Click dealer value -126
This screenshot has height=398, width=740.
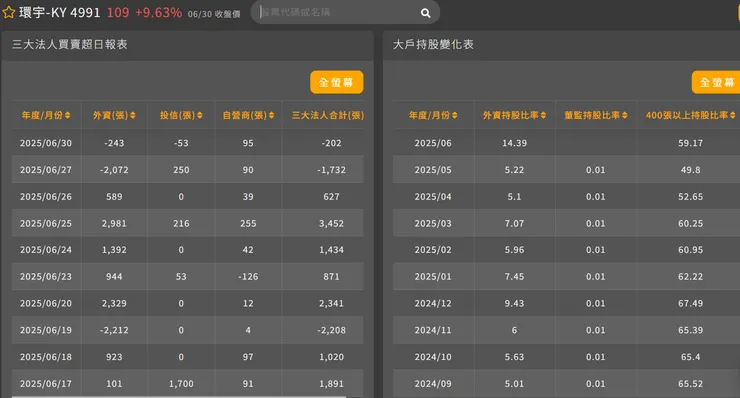tap(248, 277)
